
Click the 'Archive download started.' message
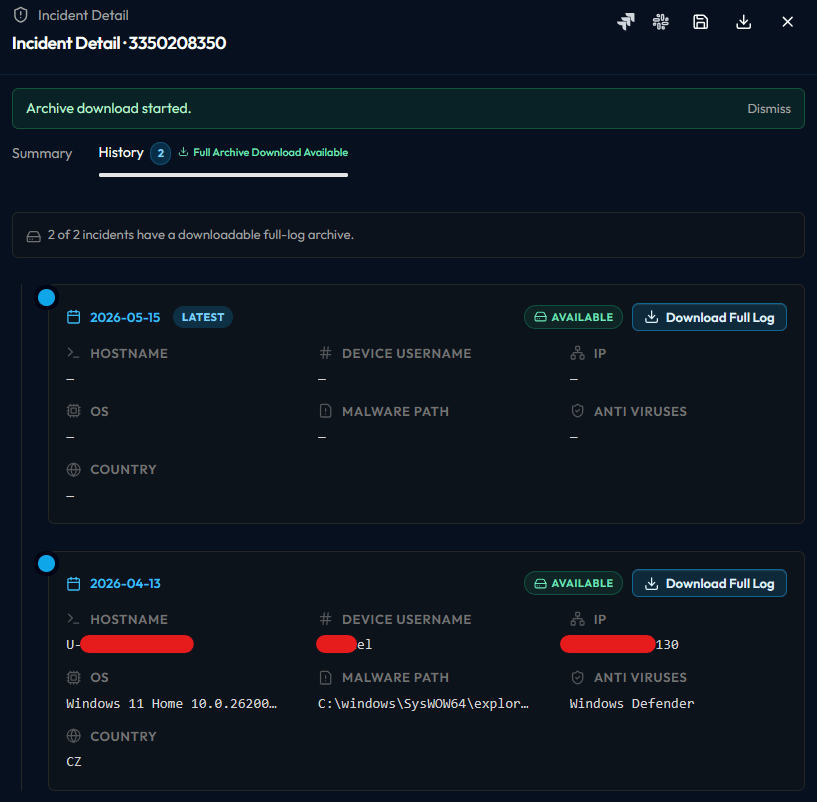tap(109, 108)
